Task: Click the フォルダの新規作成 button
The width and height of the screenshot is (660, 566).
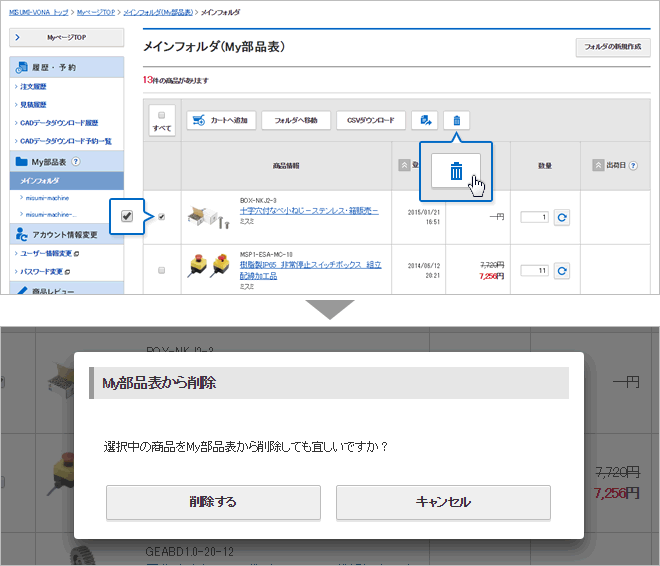Action: point(612,47)
